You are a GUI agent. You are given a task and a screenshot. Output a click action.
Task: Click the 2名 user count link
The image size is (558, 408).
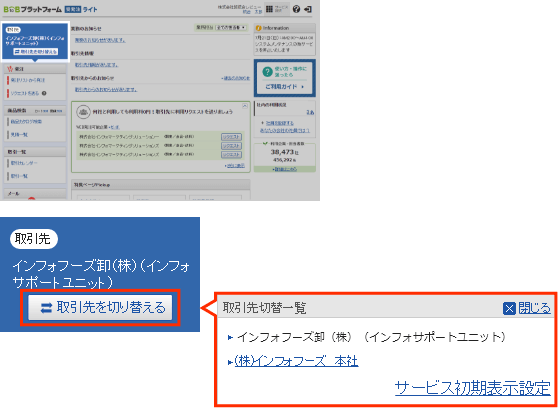tap(311, 112)
